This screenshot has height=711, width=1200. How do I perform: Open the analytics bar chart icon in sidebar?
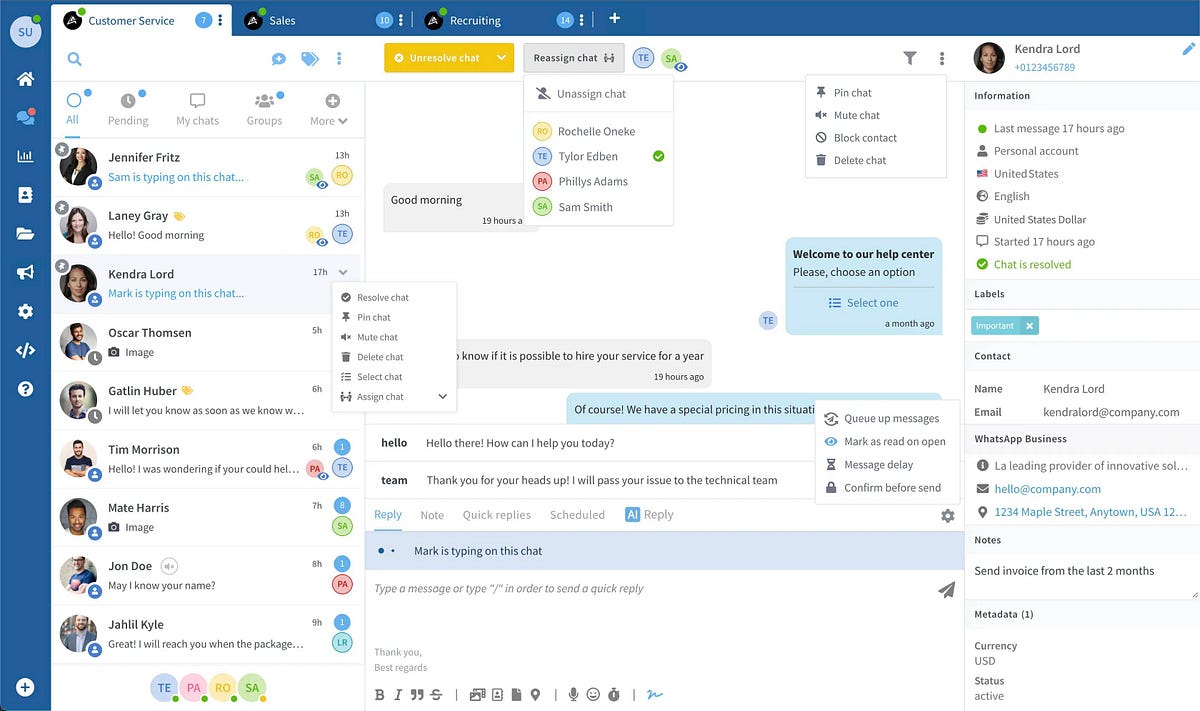pos(25,156)
